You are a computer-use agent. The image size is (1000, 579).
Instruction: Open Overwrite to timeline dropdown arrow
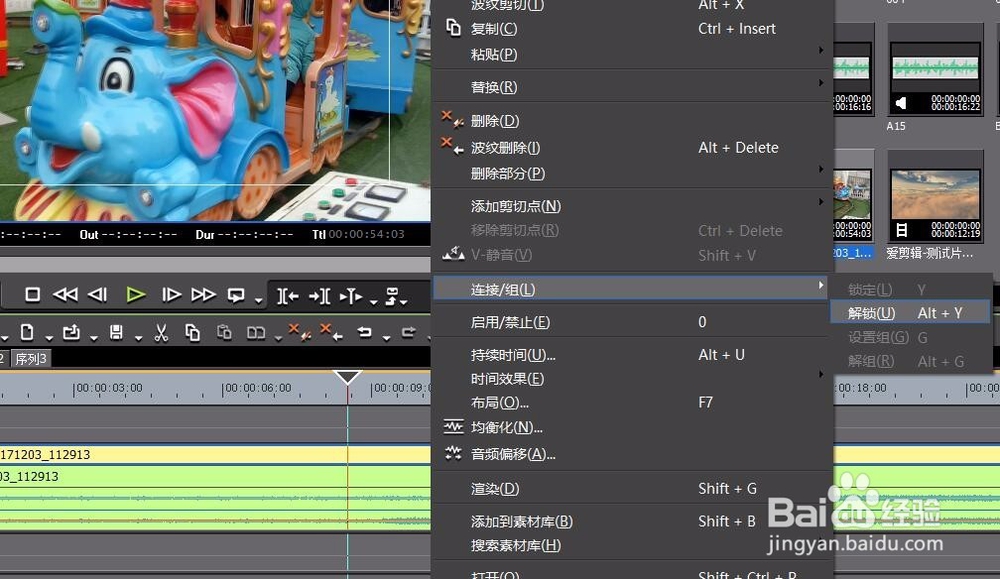tap(404, 301)
